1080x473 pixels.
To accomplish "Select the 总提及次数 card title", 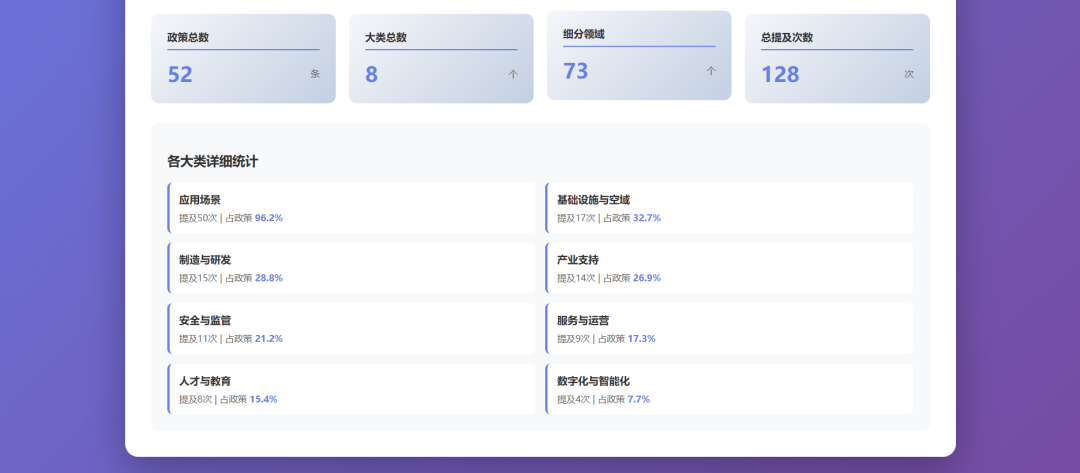I will pos(787,37).
